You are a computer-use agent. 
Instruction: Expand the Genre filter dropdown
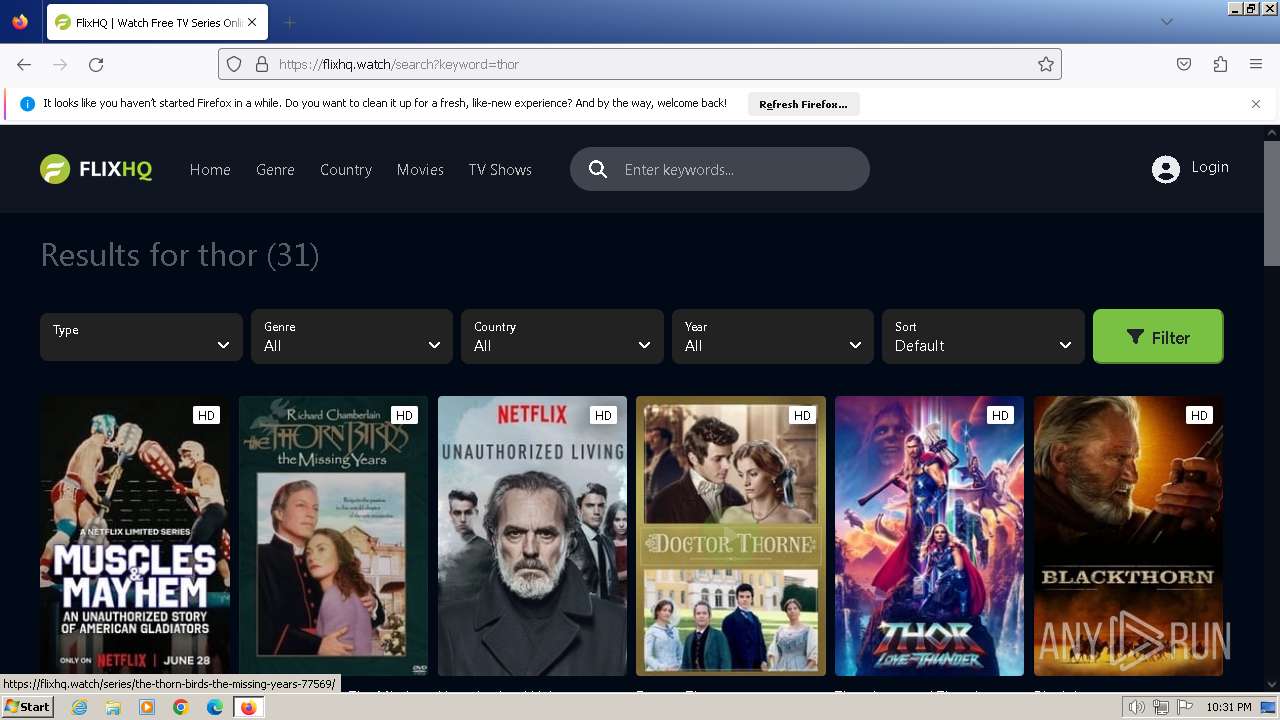352,336
